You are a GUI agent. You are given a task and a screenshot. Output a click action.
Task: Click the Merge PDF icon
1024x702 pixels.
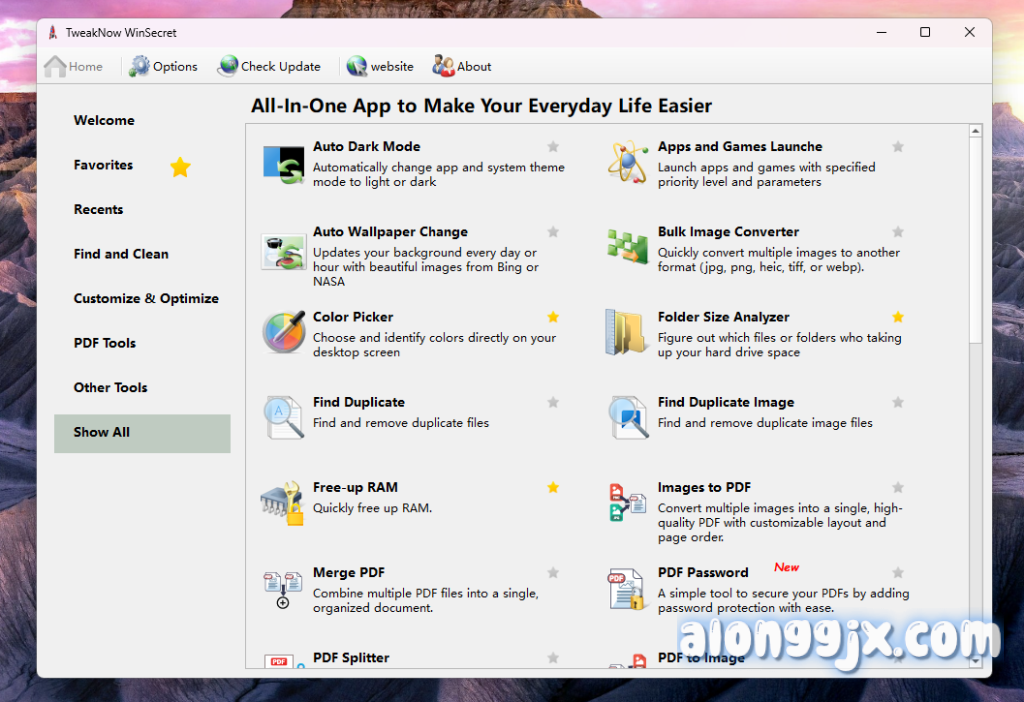tap(283, 589)
